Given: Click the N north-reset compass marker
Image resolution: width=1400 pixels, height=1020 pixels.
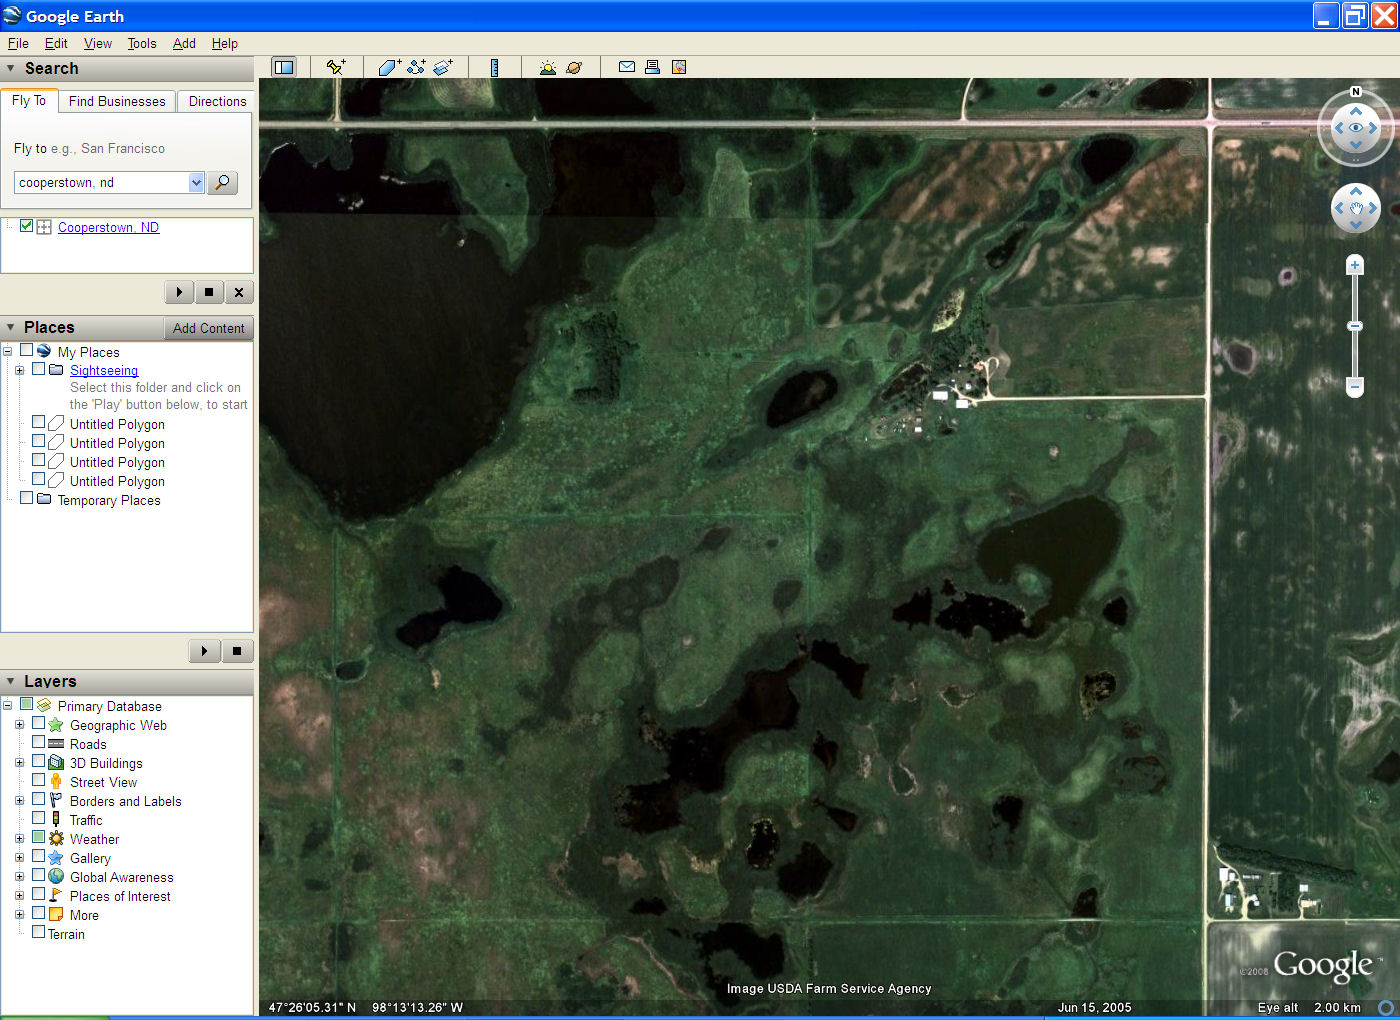Looking at the screenshot, I should [1356, 92].
